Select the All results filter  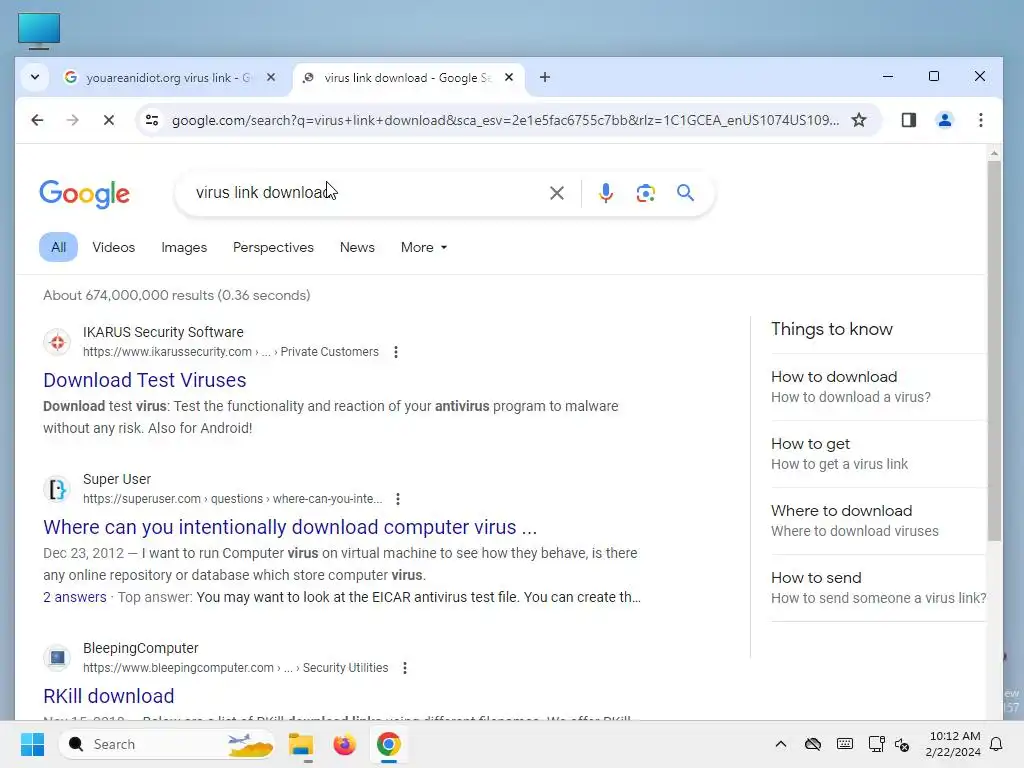point(58,248)
